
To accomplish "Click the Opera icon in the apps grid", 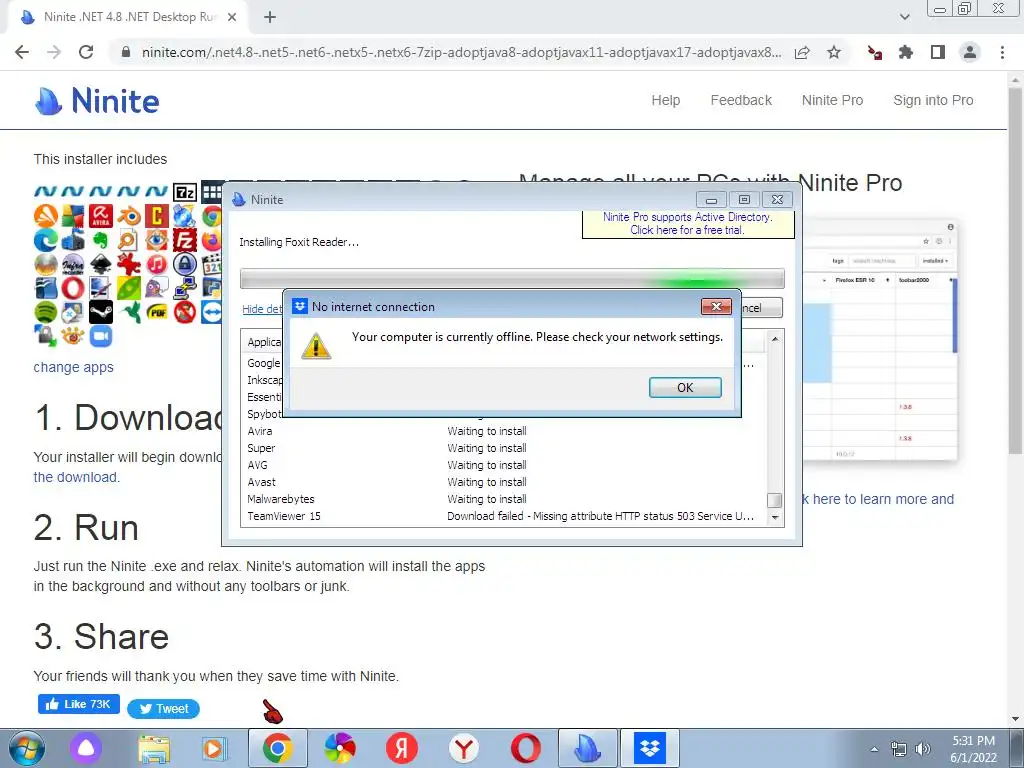I will (73, 287).
